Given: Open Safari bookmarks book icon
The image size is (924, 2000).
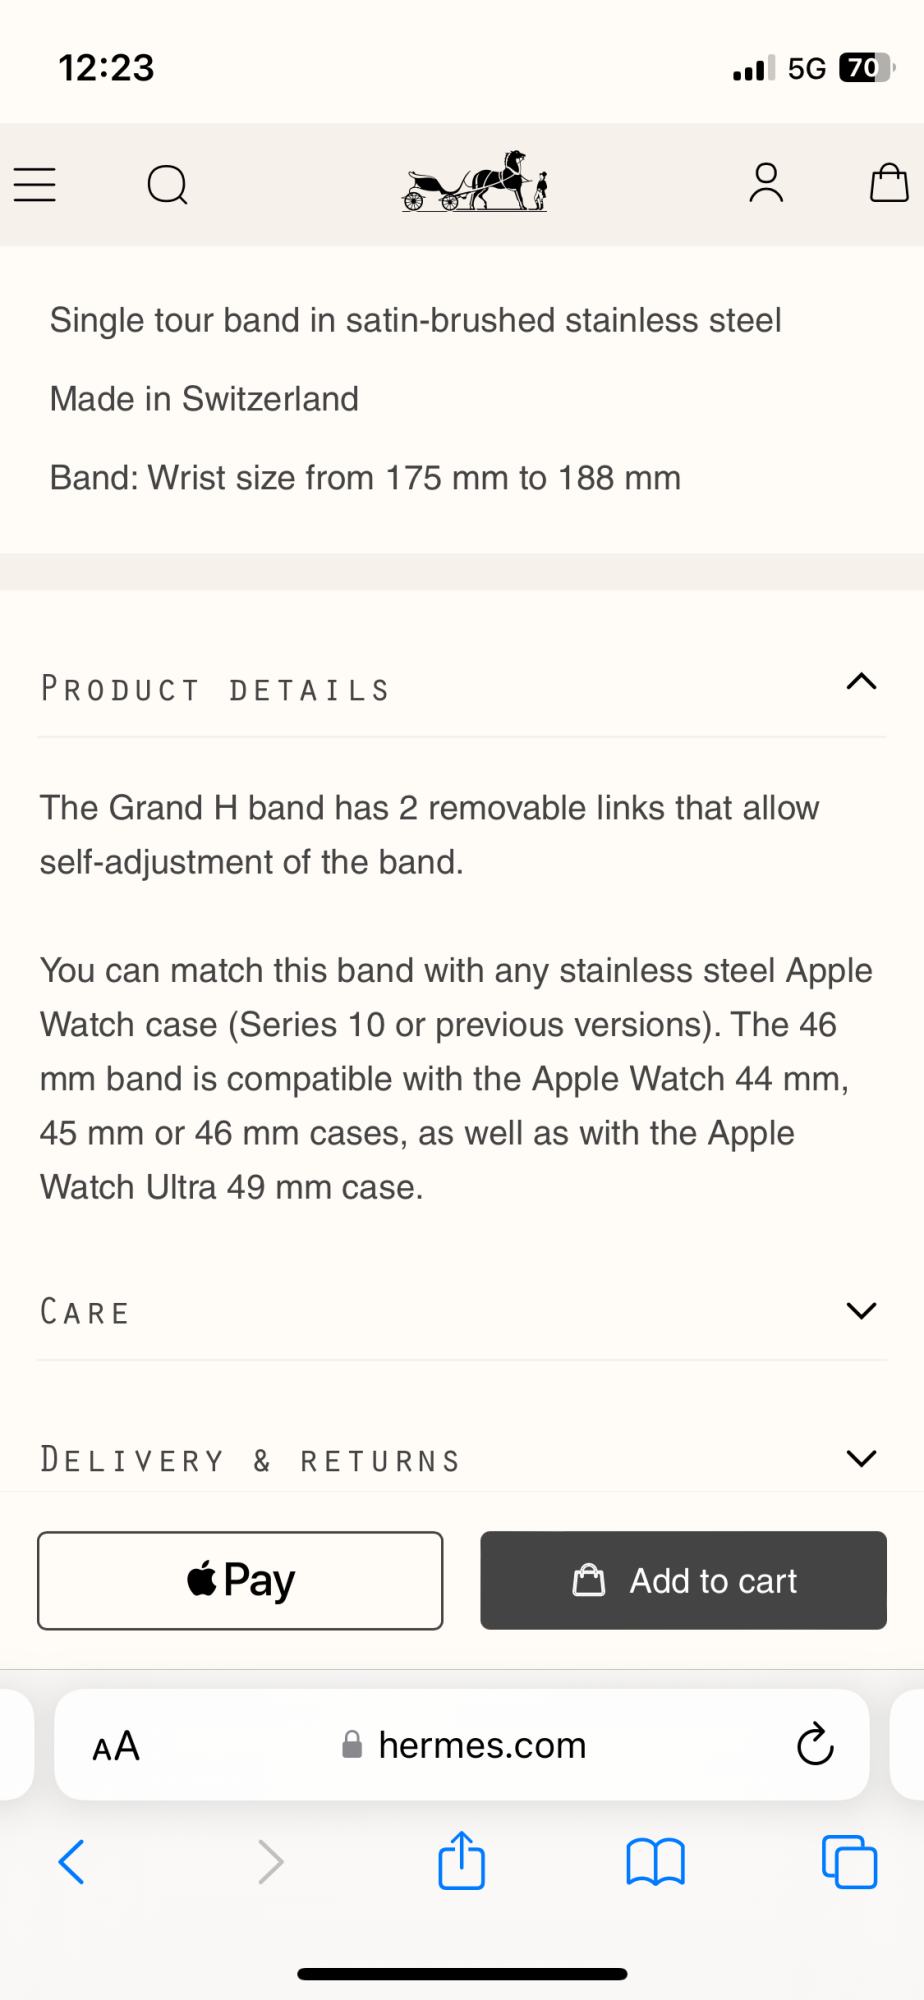Looking at the screenshot, I should (x=655, y=1862).
